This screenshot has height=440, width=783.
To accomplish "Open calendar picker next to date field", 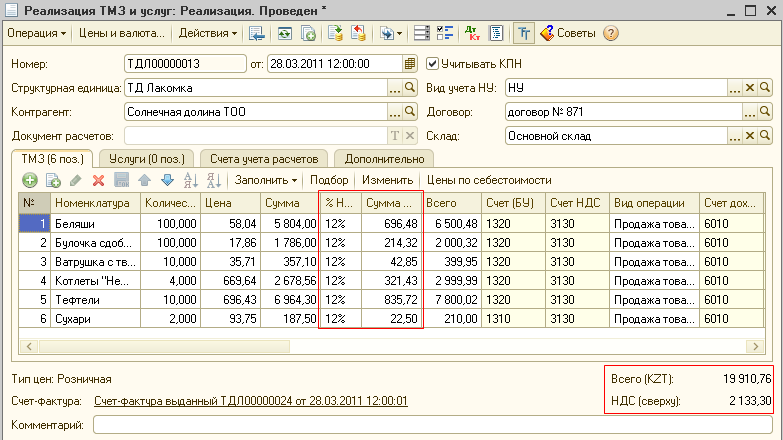I will point(409,63).
